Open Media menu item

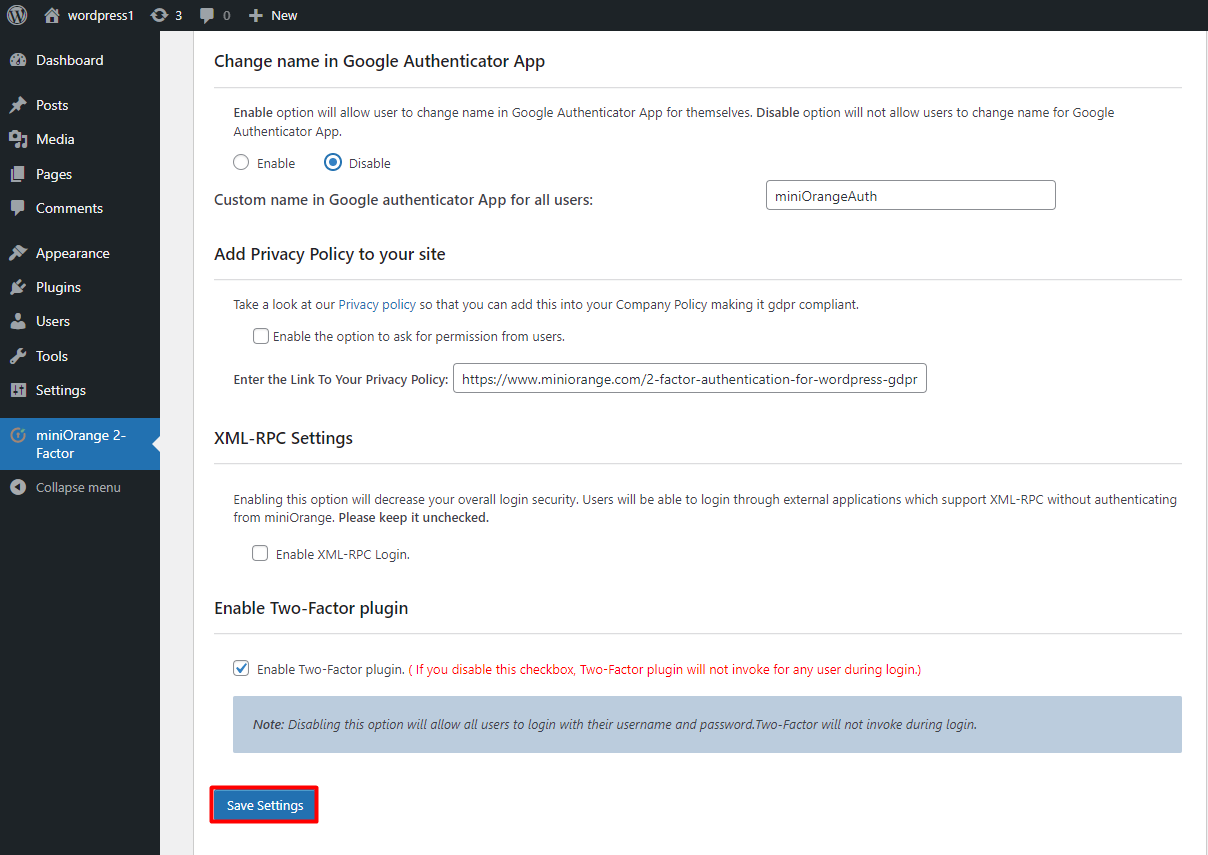pyautogui.click(x=80, y=139)
